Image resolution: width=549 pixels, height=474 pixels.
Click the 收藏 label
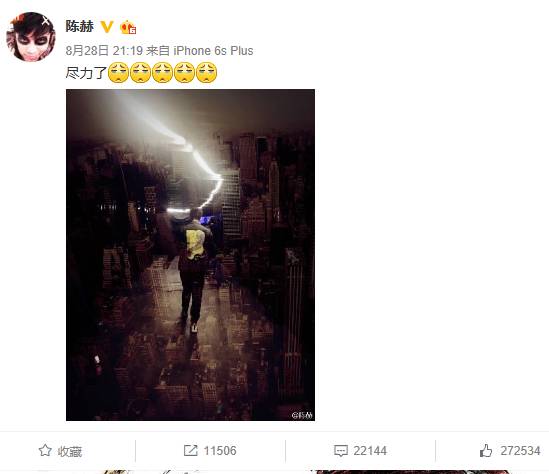tap(70, 451)
